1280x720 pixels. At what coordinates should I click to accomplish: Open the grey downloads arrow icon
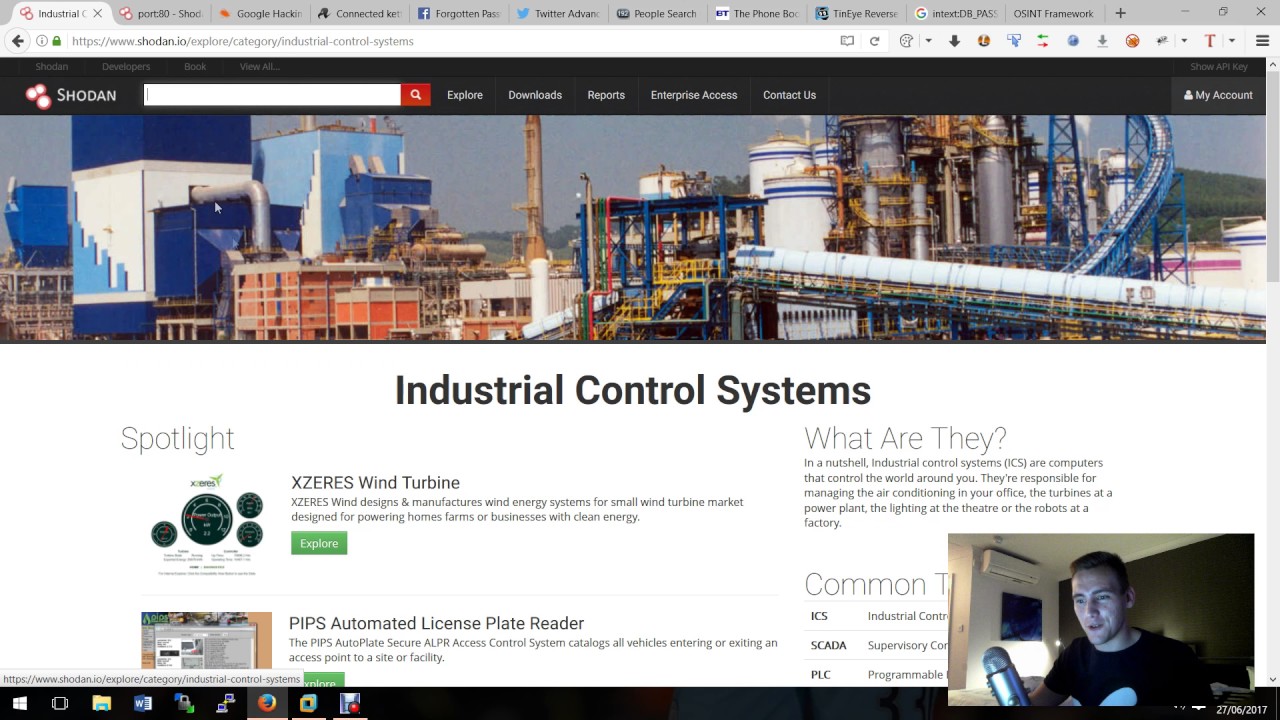coord(1102,41)
